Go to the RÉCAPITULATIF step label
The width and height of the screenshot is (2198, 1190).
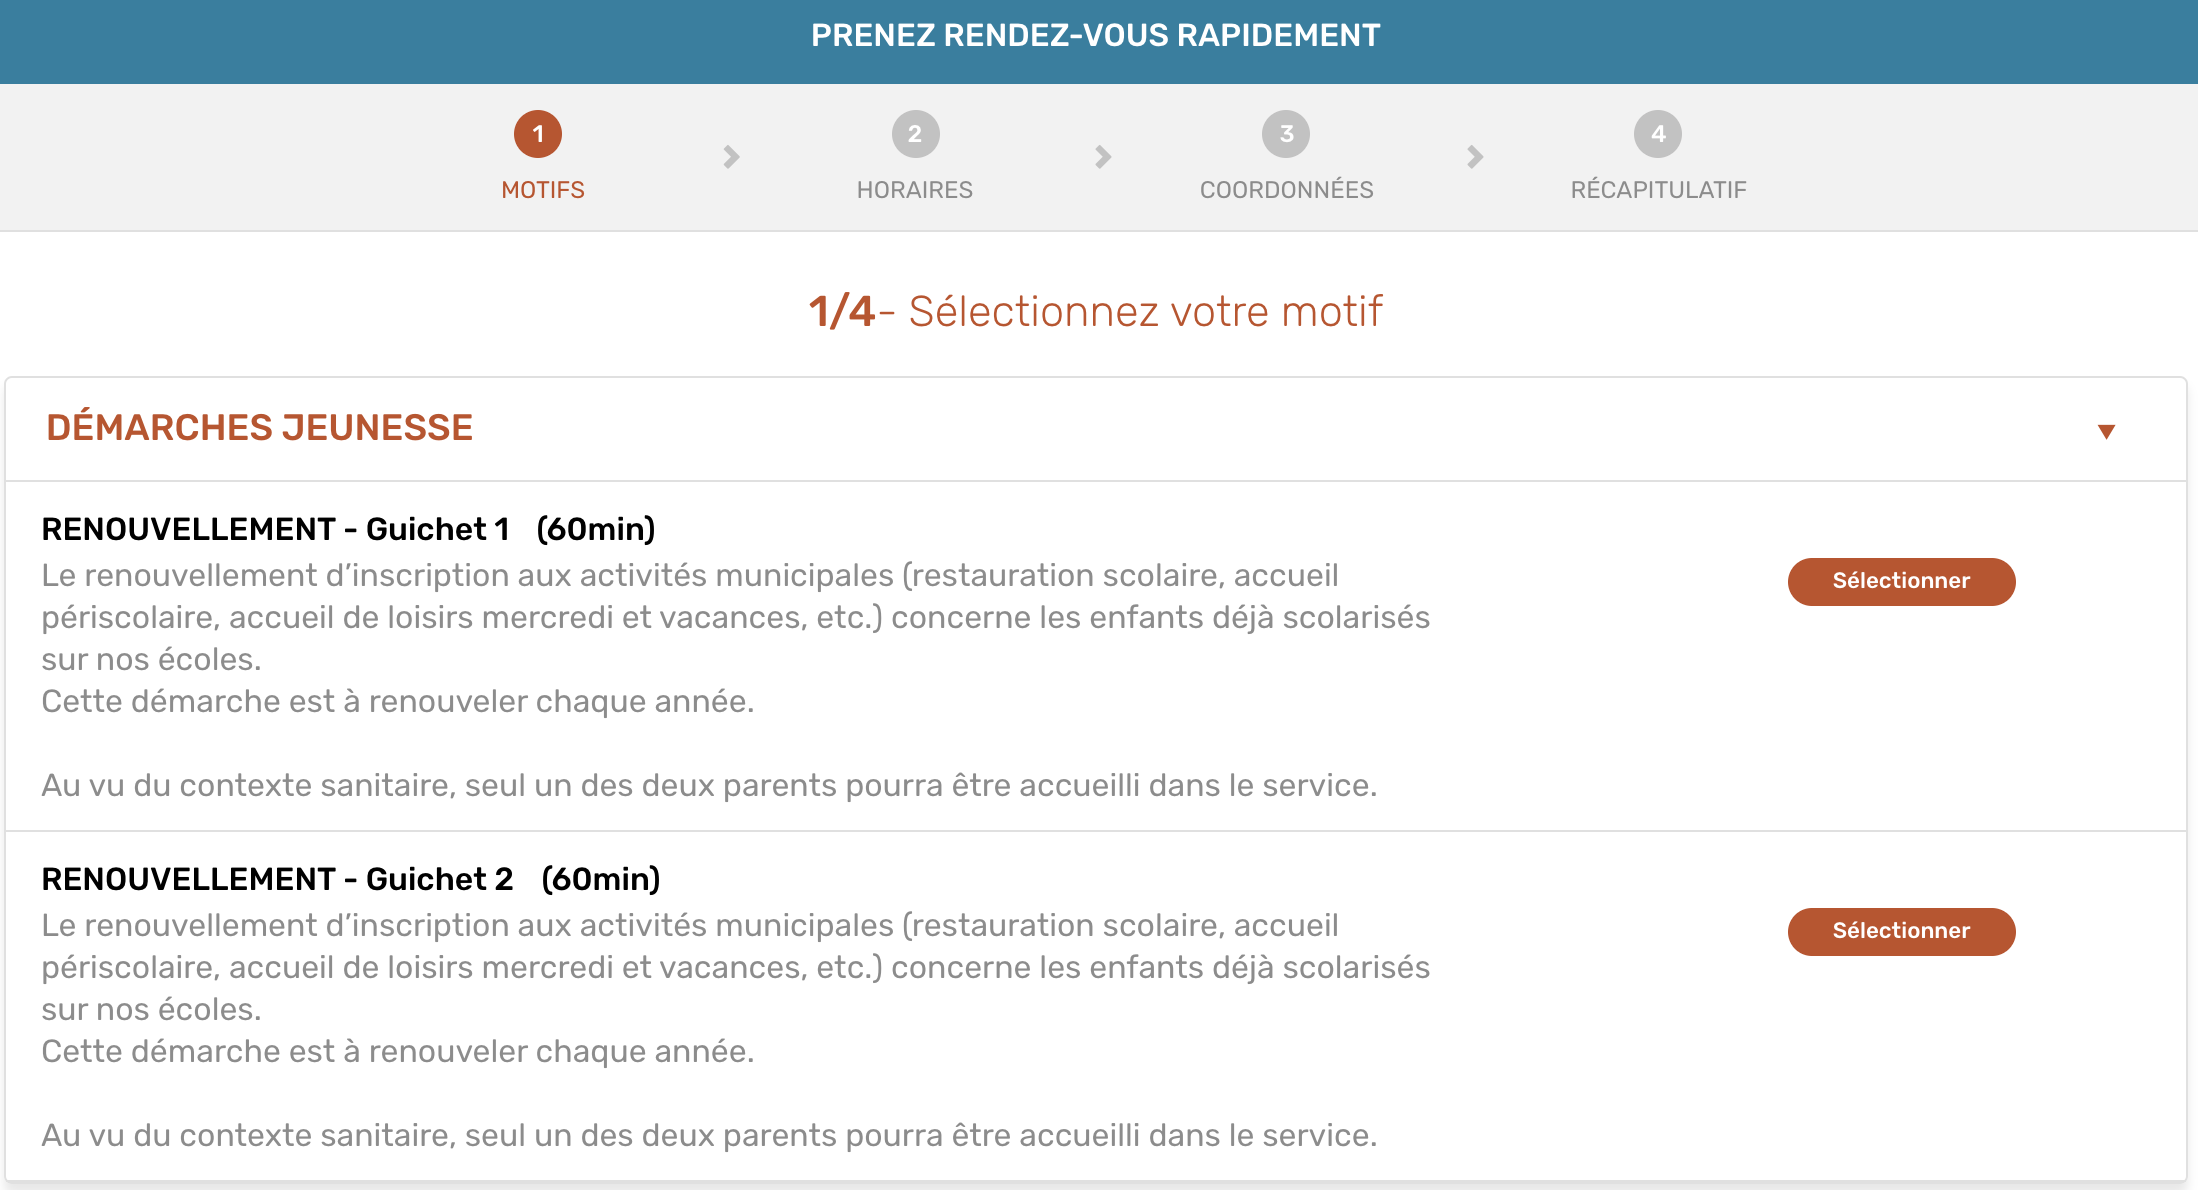point(1658,190)
